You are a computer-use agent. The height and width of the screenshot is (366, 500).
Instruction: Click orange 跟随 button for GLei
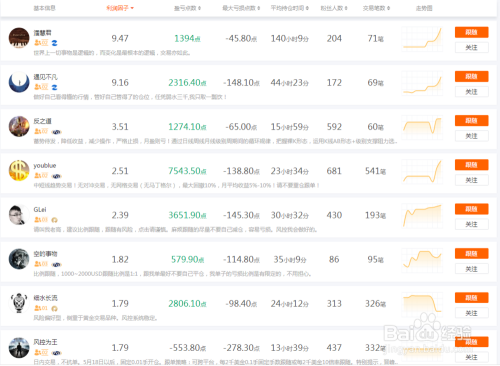(471, 209)
